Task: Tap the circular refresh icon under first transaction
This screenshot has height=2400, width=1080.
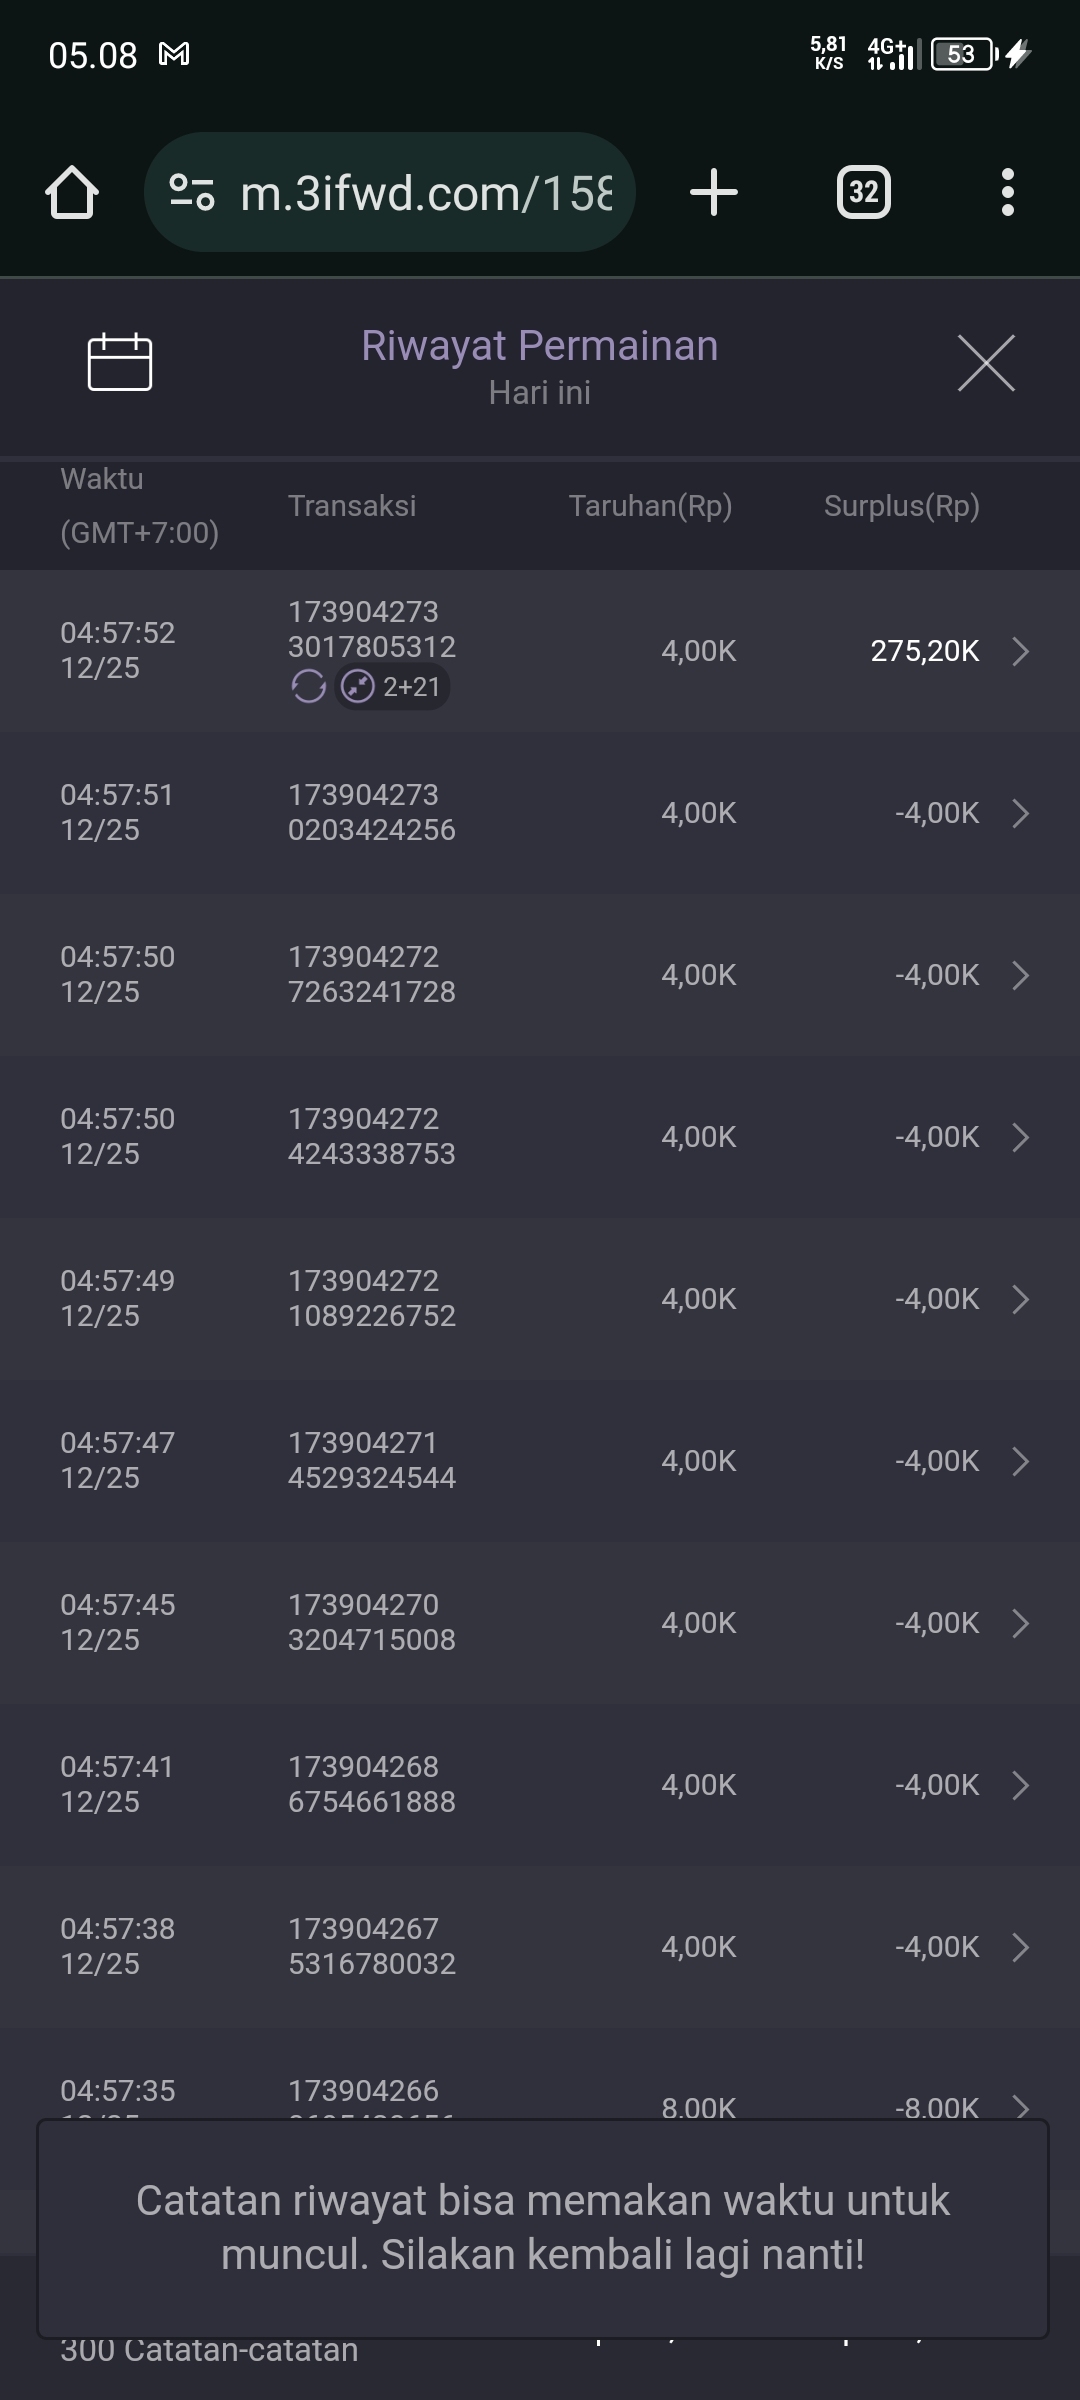Action: point(308,687)
